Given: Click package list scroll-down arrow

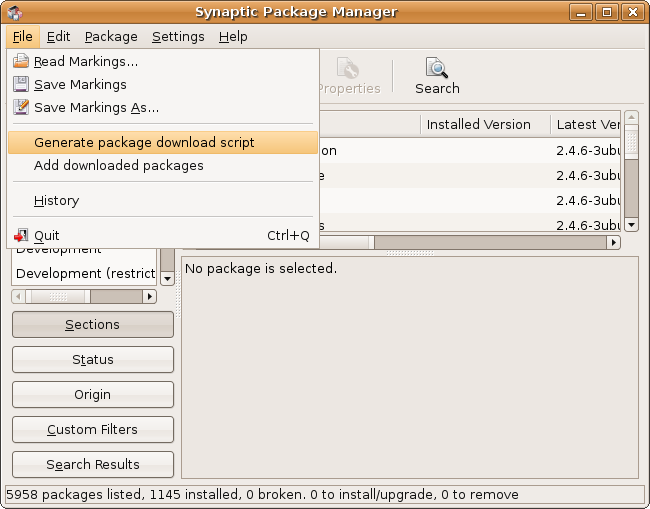Looking at the screenshot, I should 631,225.
